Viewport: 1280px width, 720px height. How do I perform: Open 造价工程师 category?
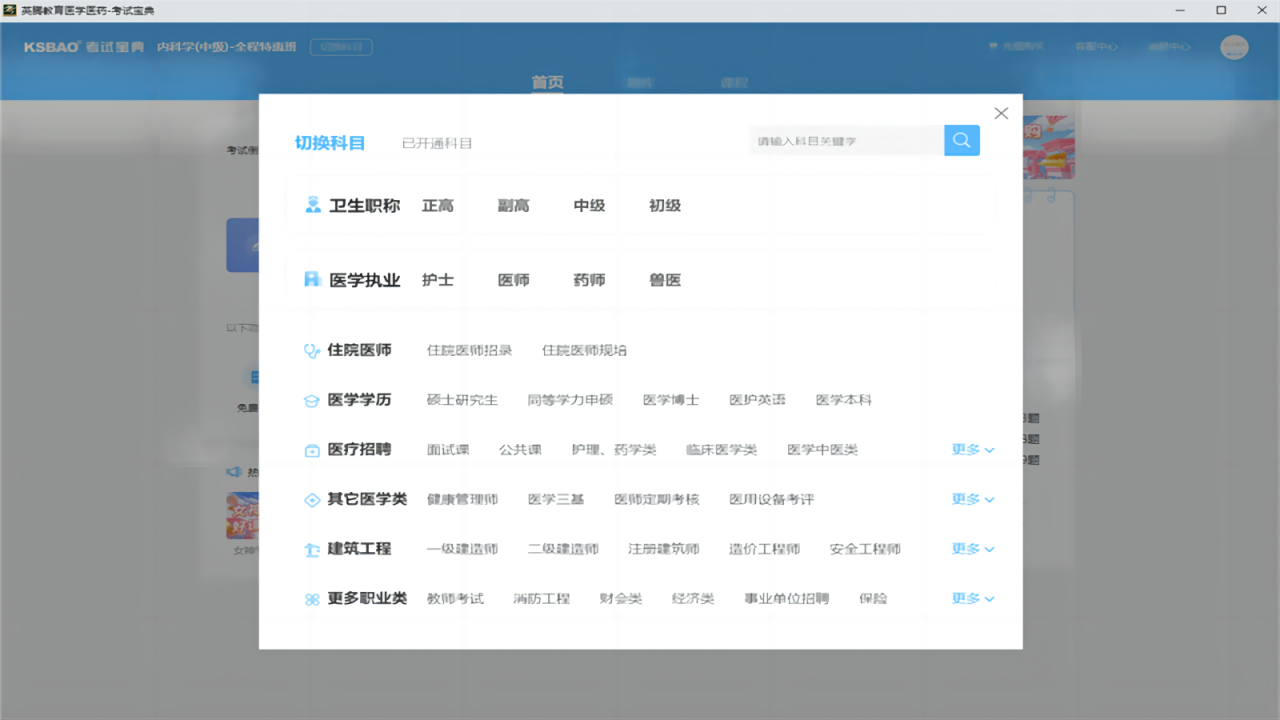point(765,549)
